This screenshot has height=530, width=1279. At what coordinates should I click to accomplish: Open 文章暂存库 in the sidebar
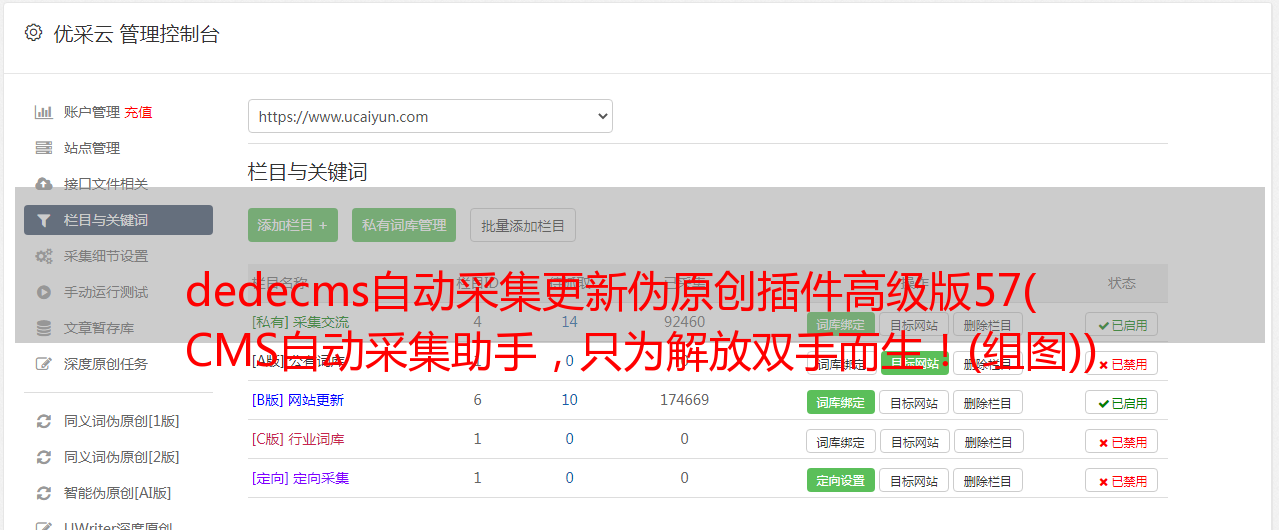99,328
